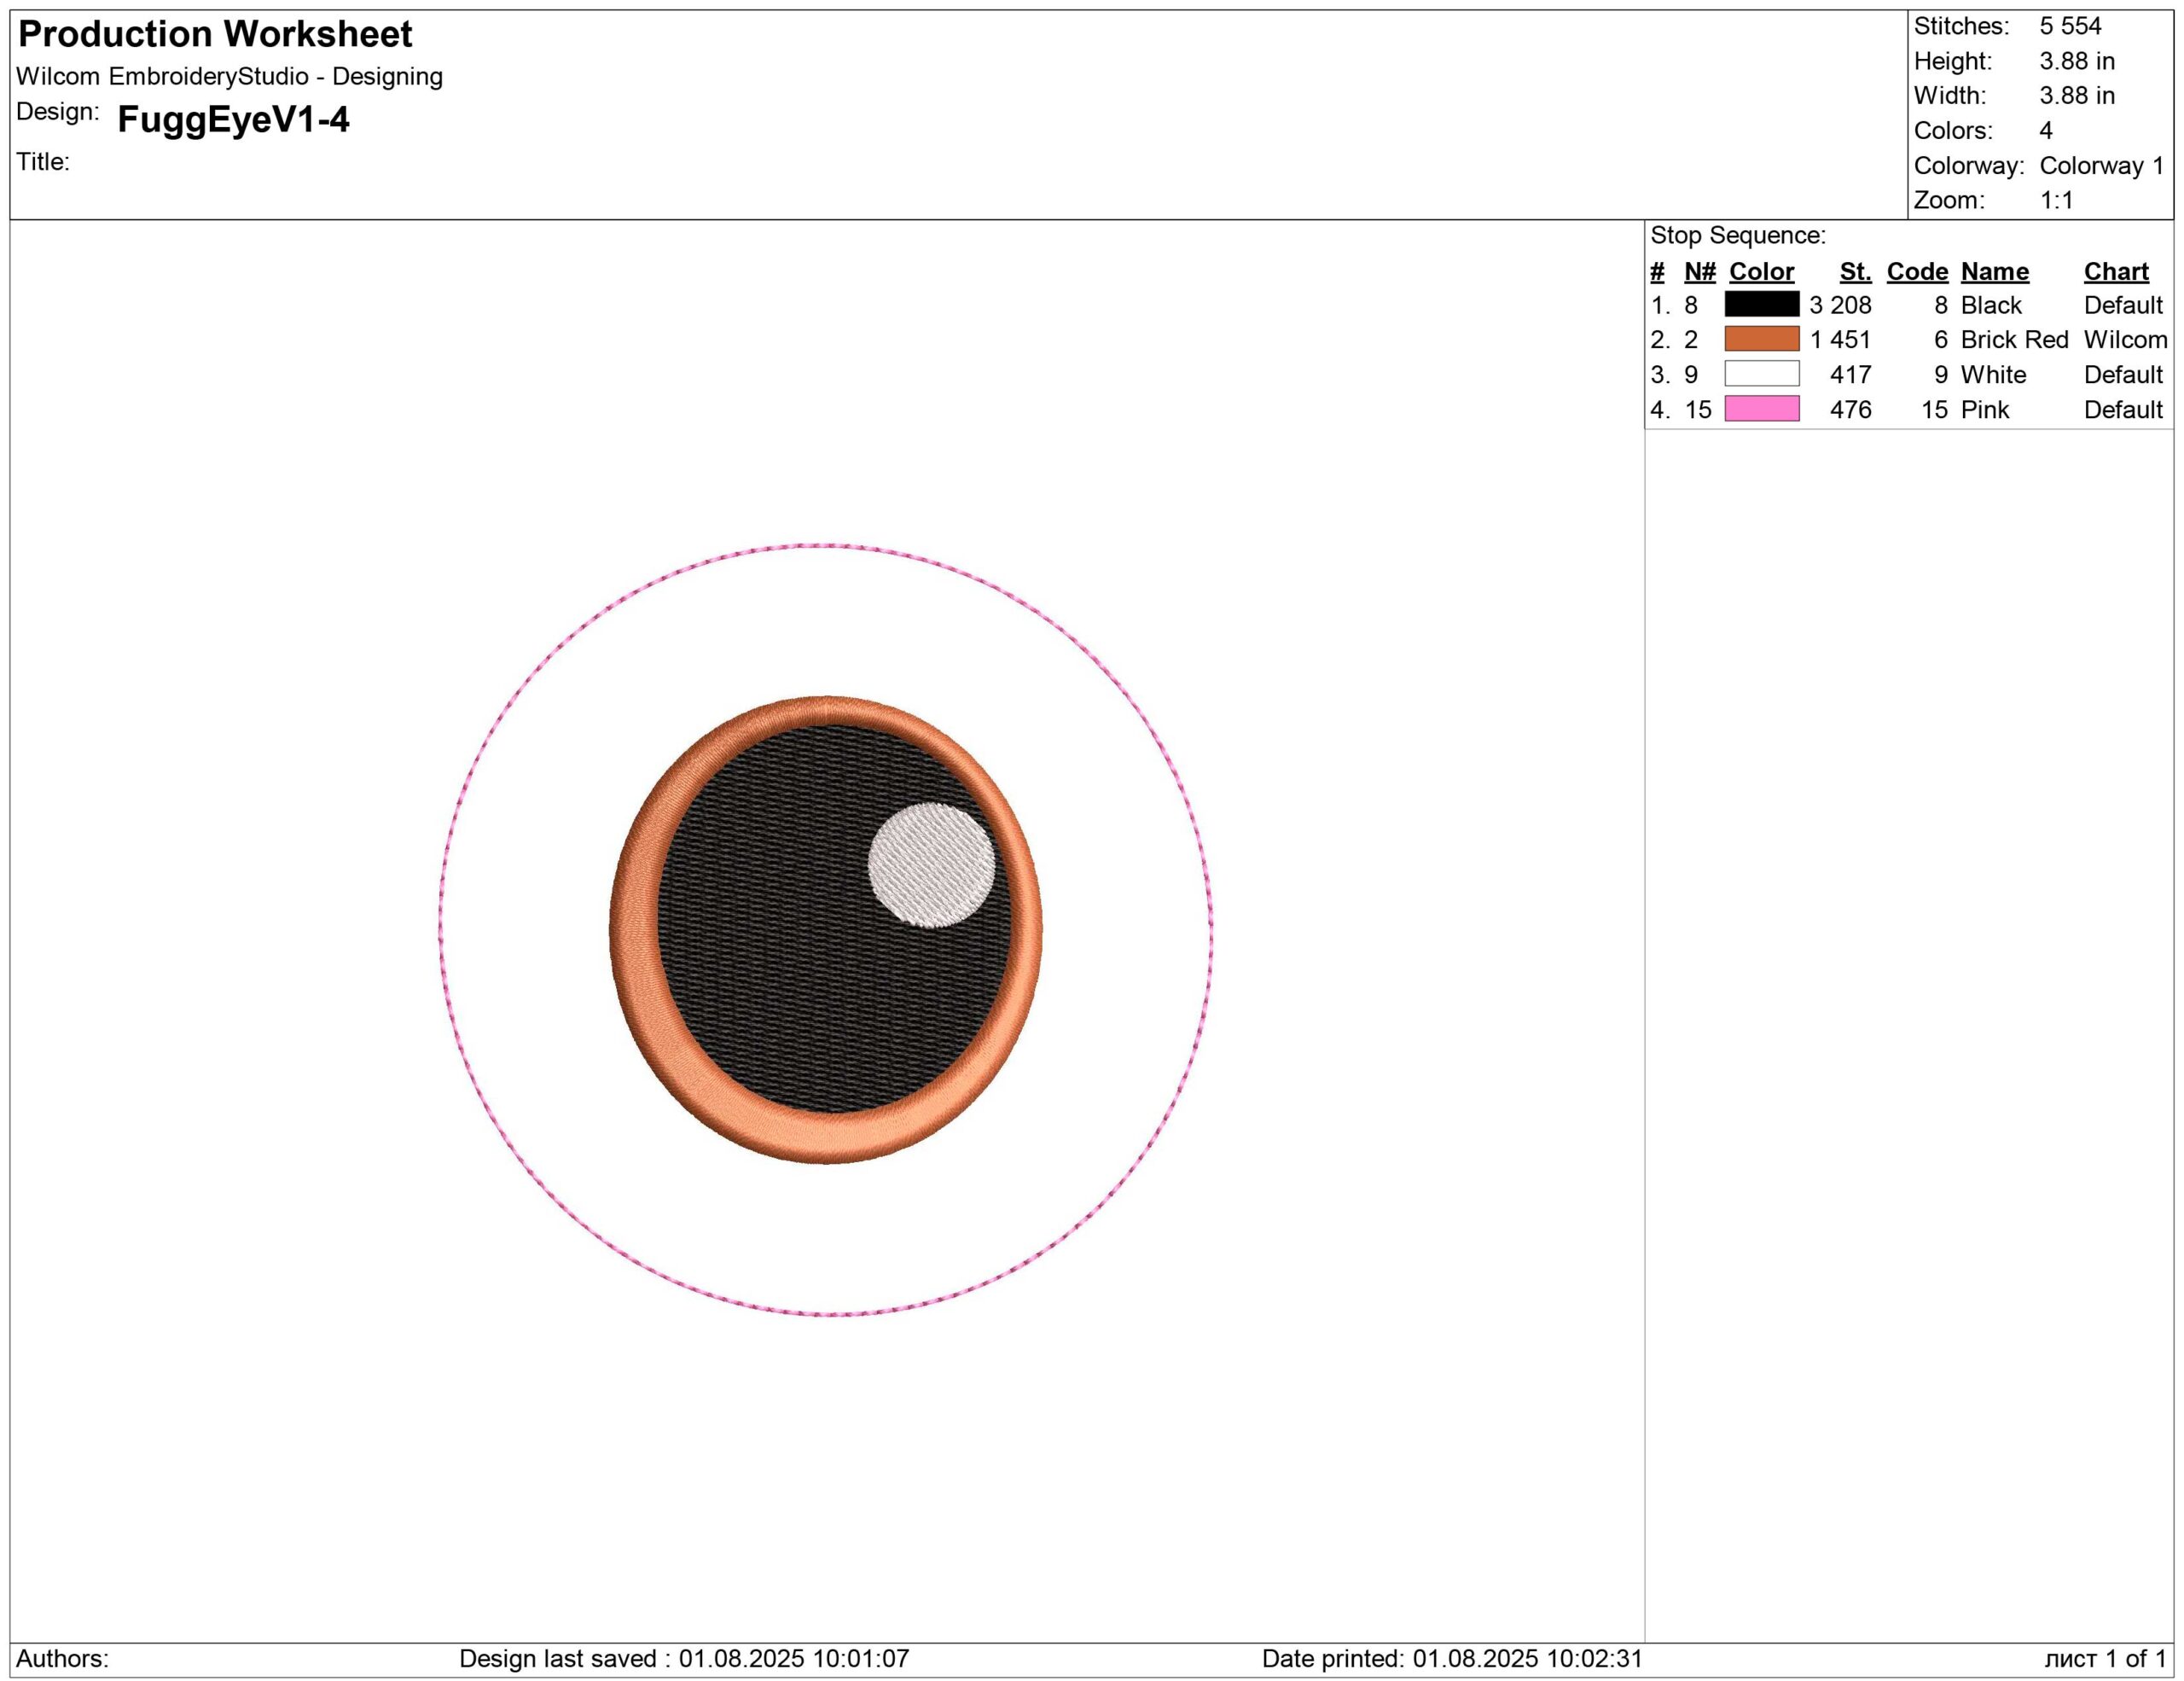Click the Chart column header
The image size is (2184, 1681).
coord(2116,271)
